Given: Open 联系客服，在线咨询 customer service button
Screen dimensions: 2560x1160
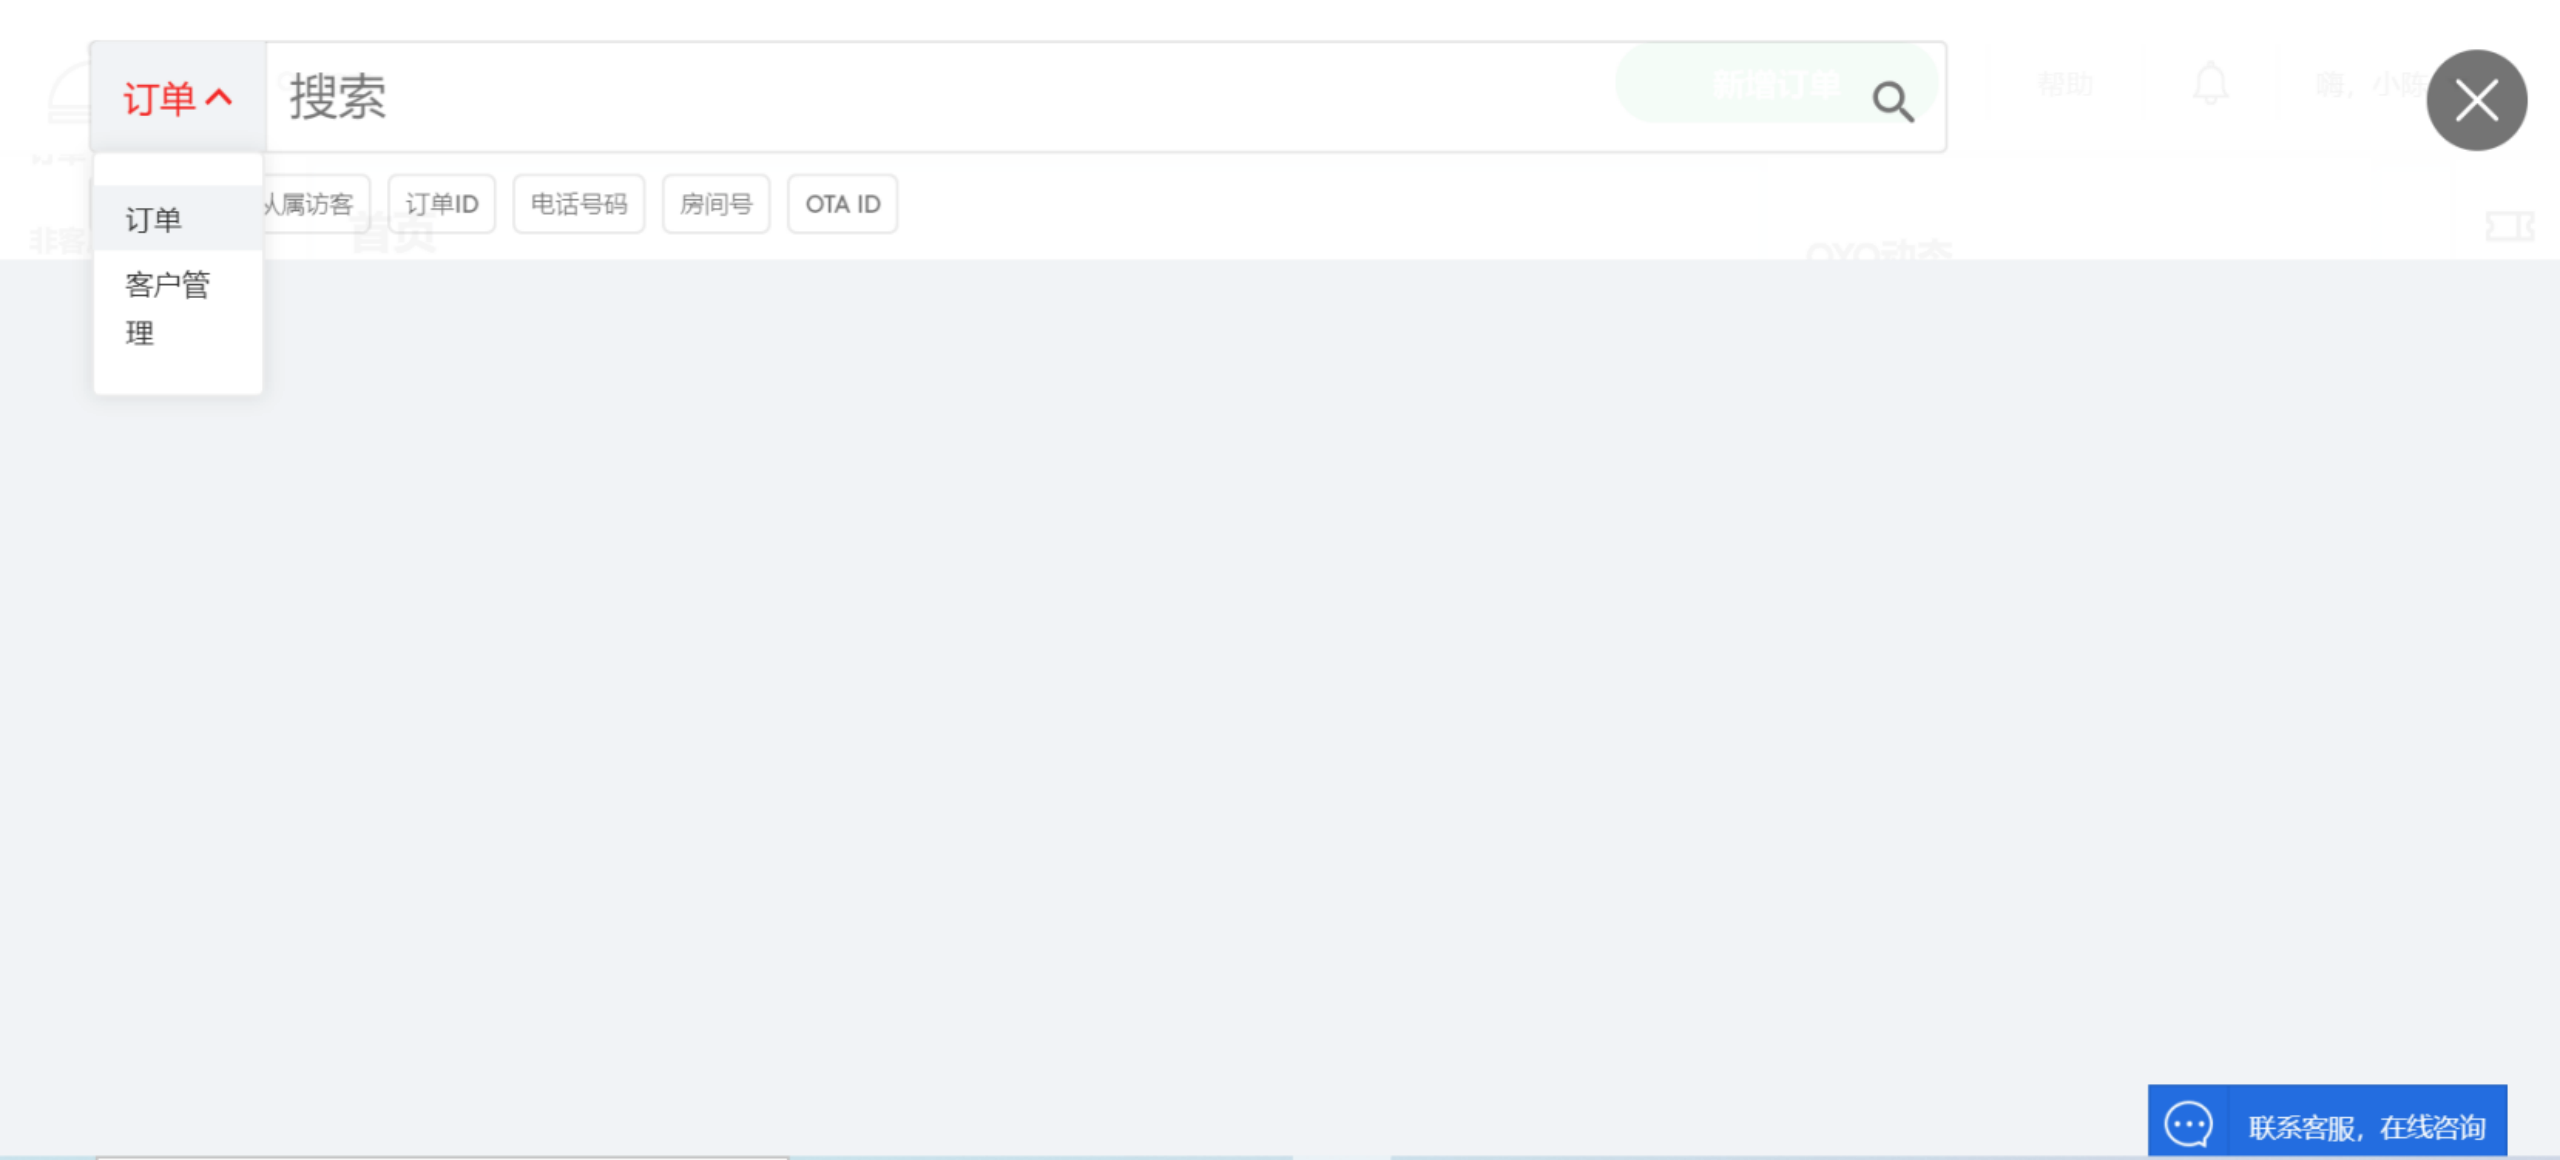Looking at the screenshot, I should 2365,1126.
